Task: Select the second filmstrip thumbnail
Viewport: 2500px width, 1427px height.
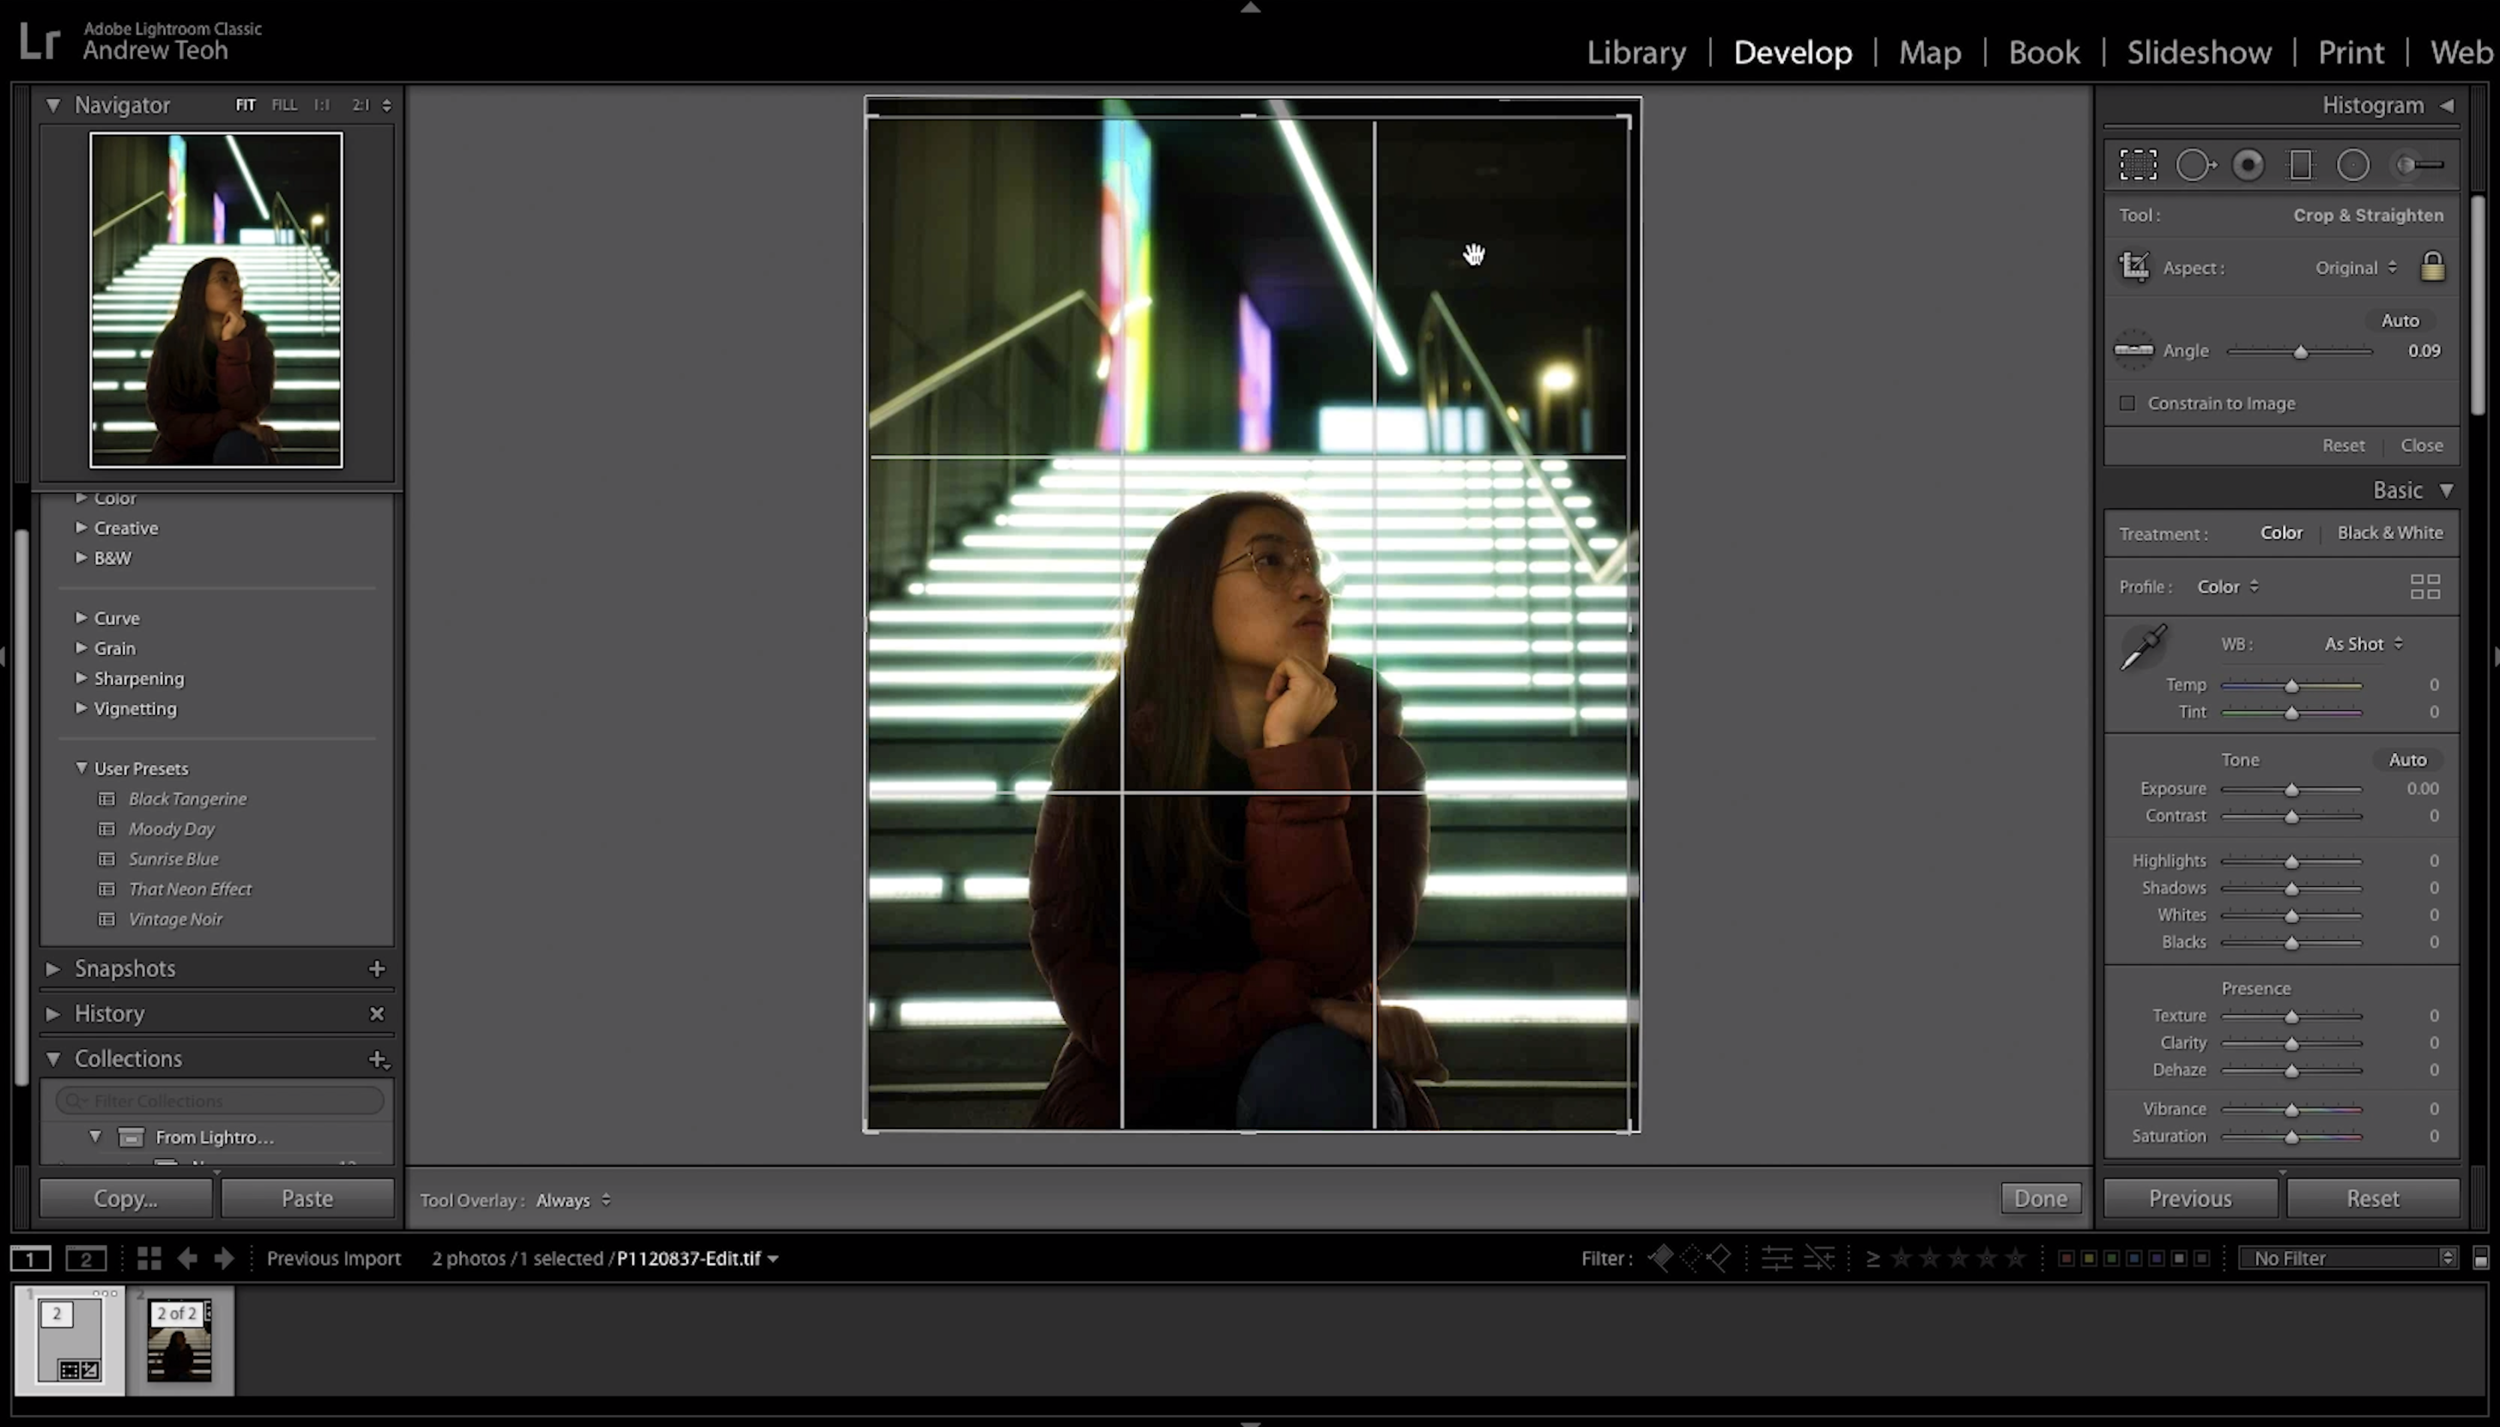Action: pos(180,1340)
